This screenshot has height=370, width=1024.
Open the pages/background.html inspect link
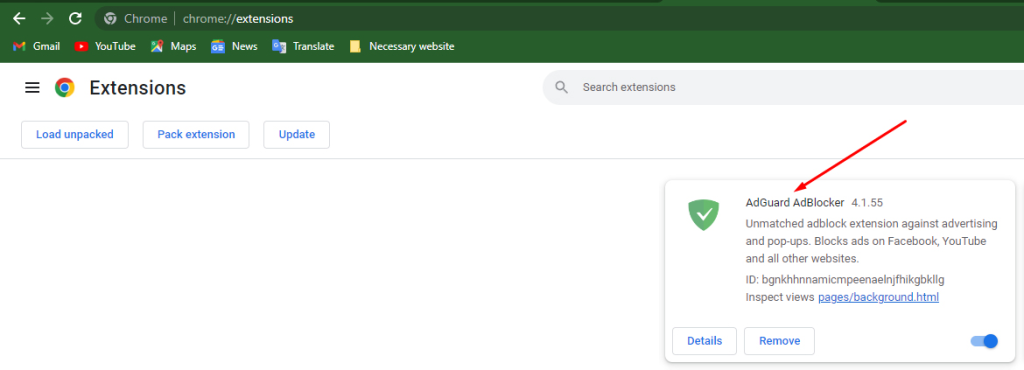pyautogui.click(x=878, y=298)
